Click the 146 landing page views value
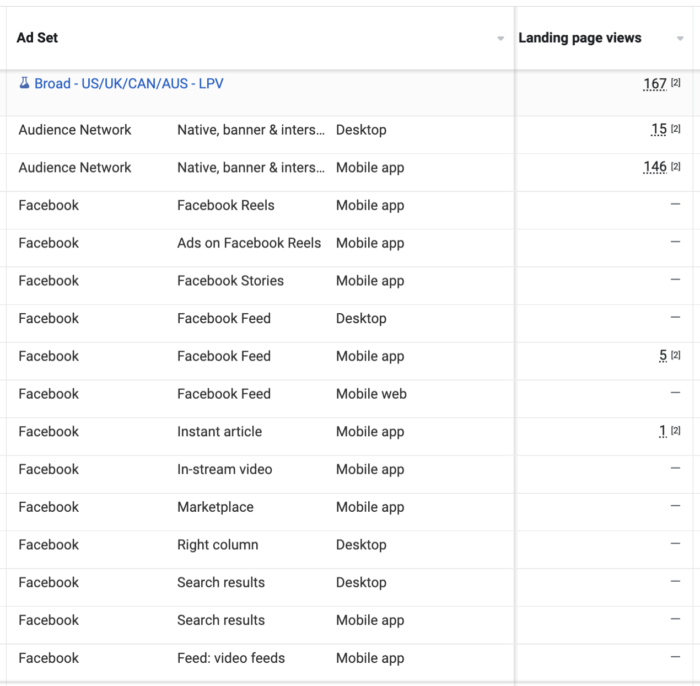 point(655,167)
